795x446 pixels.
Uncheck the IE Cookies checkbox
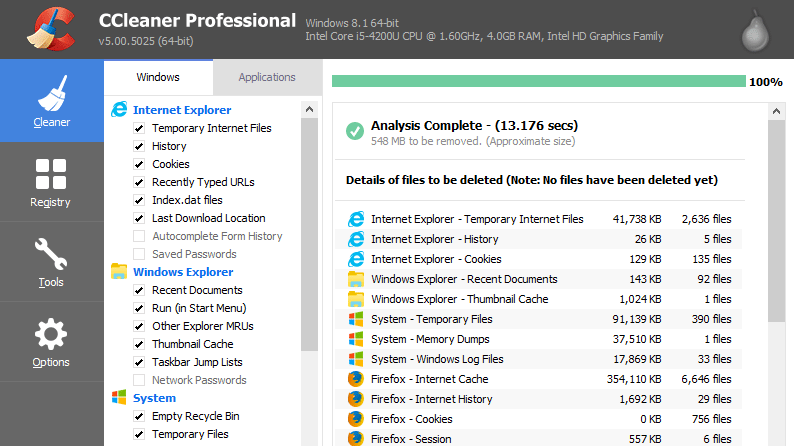(139, 164)
